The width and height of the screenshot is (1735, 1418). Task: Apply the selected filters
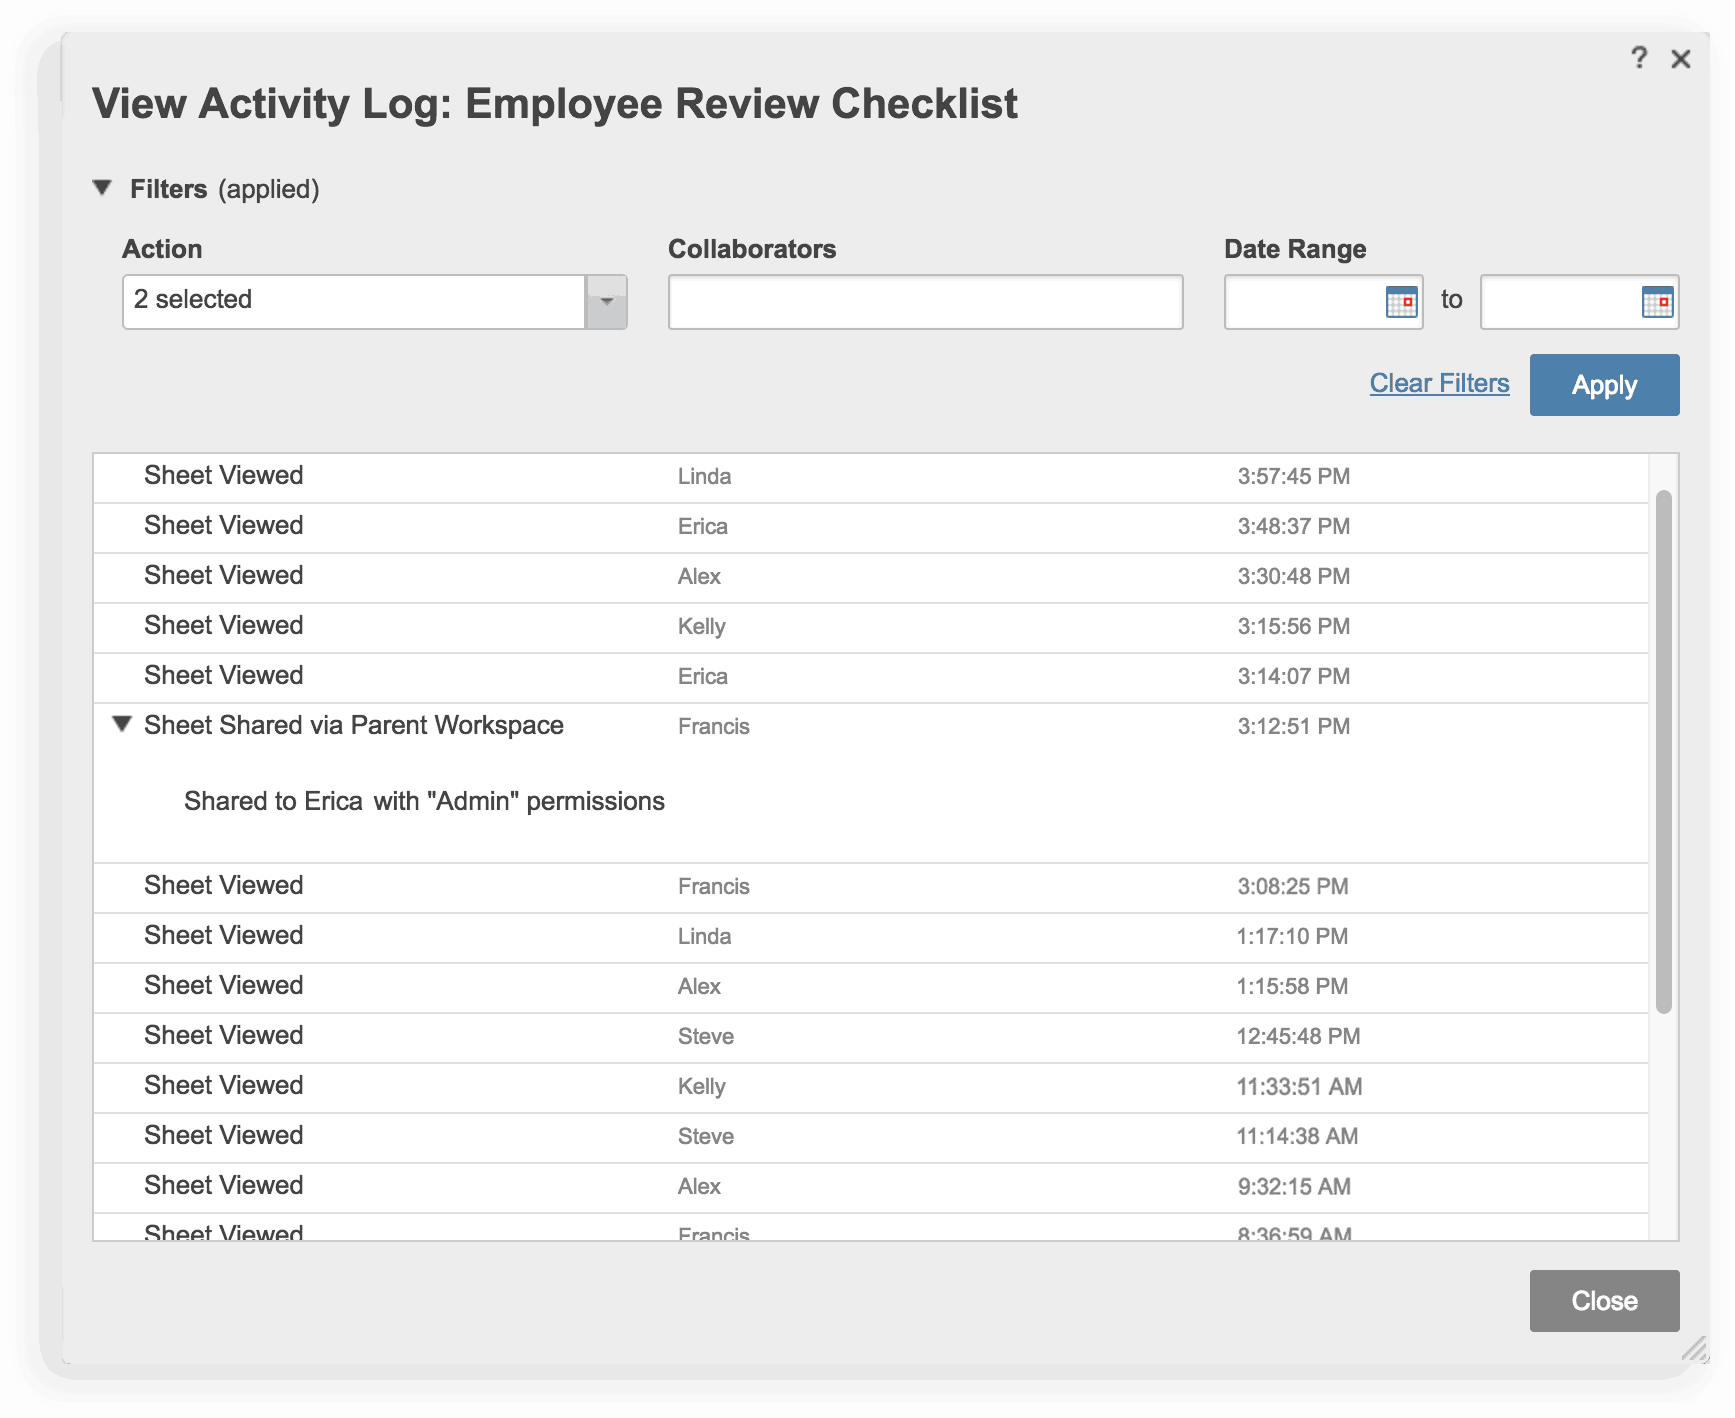coord(1604,385)
